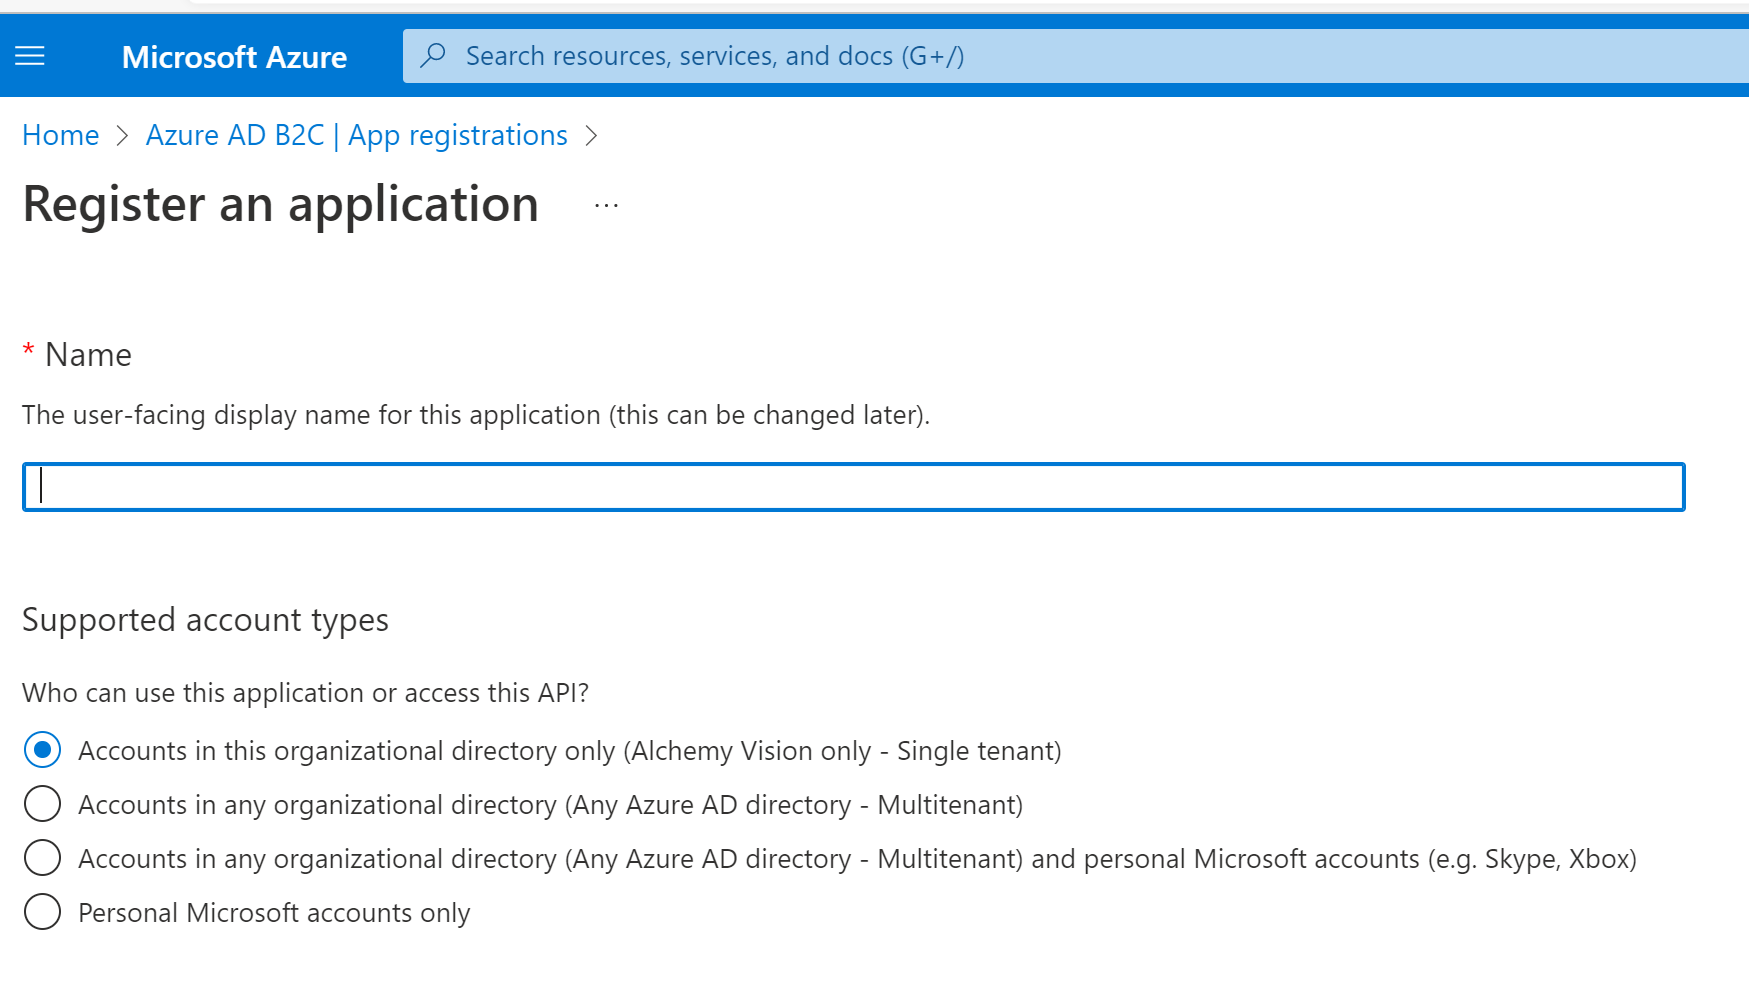Open the portal menu hamburger icon
Image resolution: width=1749 pixels, height=981 pixels.
(30, 56)
